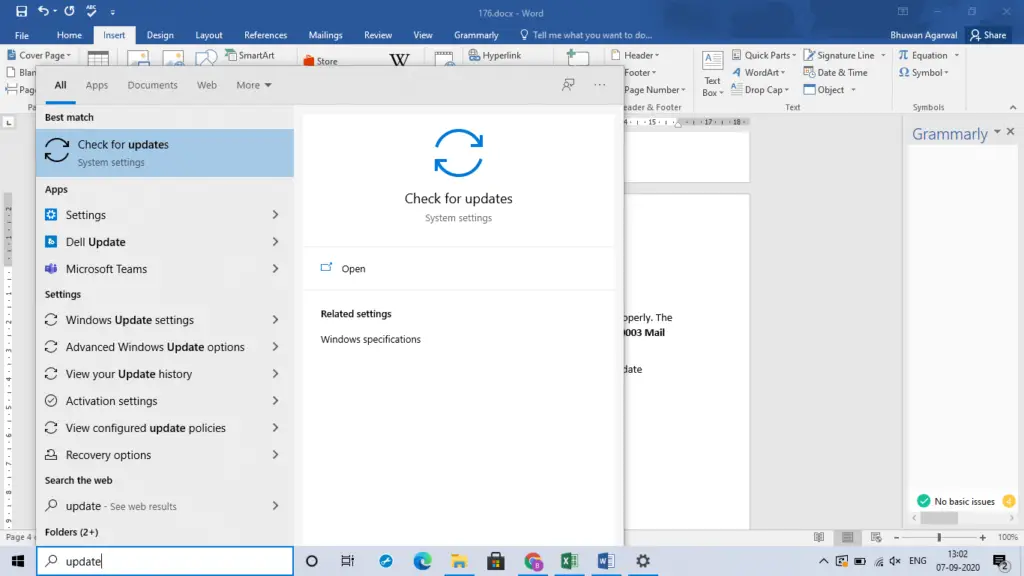This screenshot has height=576, width=1024.
Task: Open Task View on the taskbar
Action: [x=347, y=561]
